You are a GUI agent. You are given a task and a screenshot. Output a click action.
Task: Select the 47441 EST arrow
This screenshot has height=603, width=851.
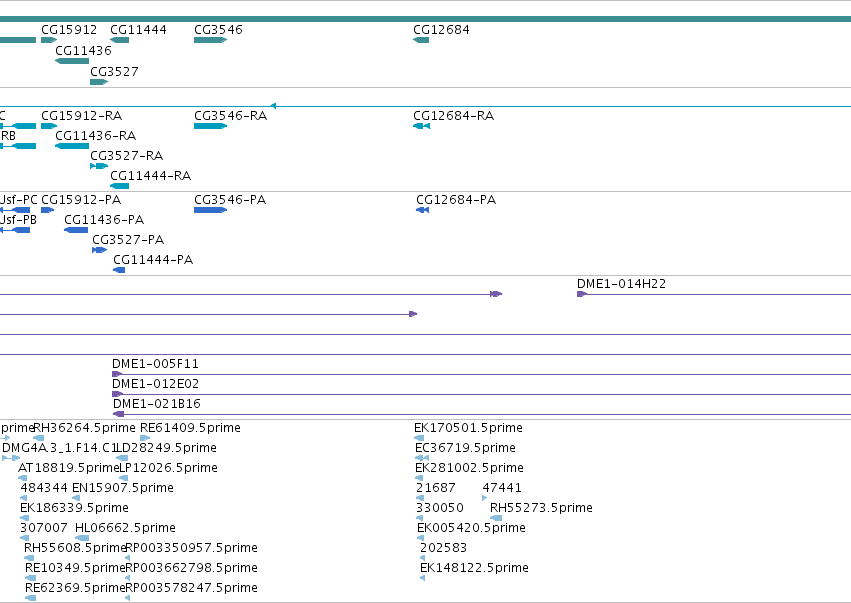pos(485,498)
